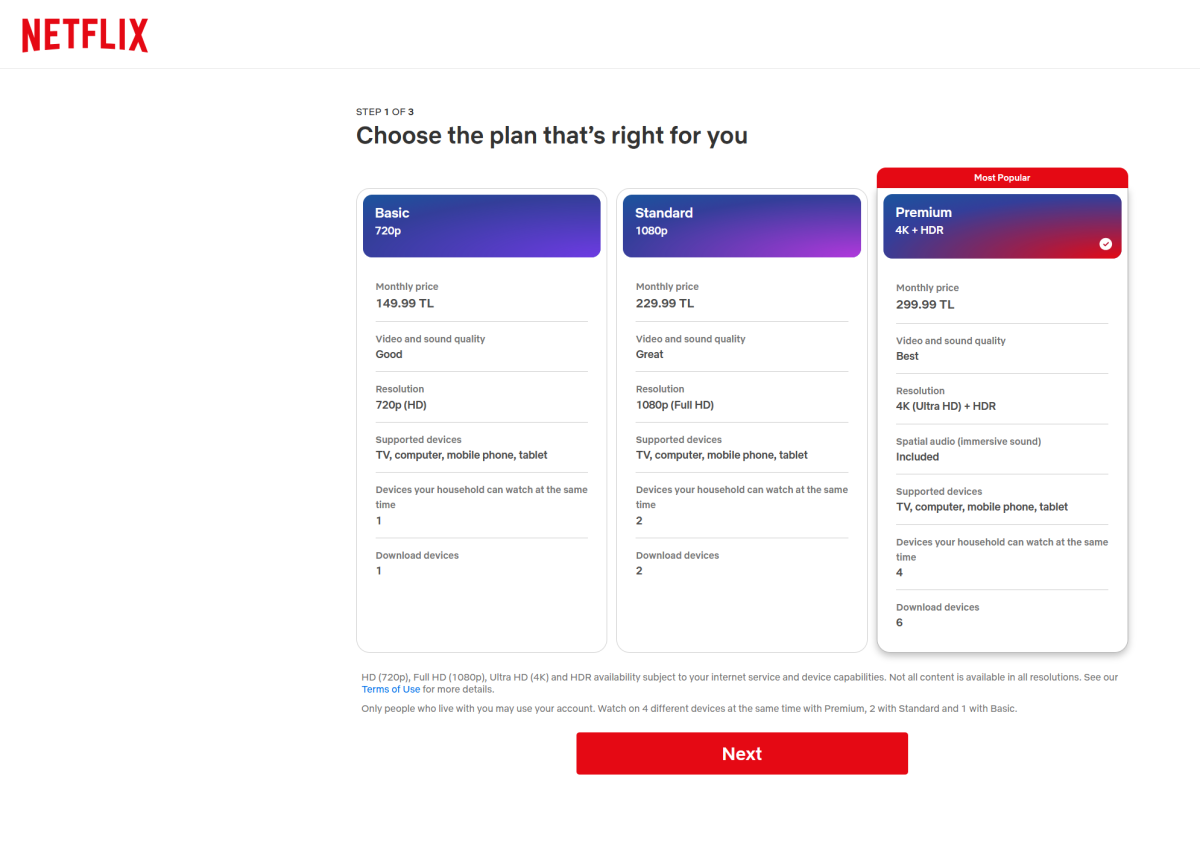Click the Standard plan's video quality rating Great
The image size is (1200, 868).
tap(649, 354)
